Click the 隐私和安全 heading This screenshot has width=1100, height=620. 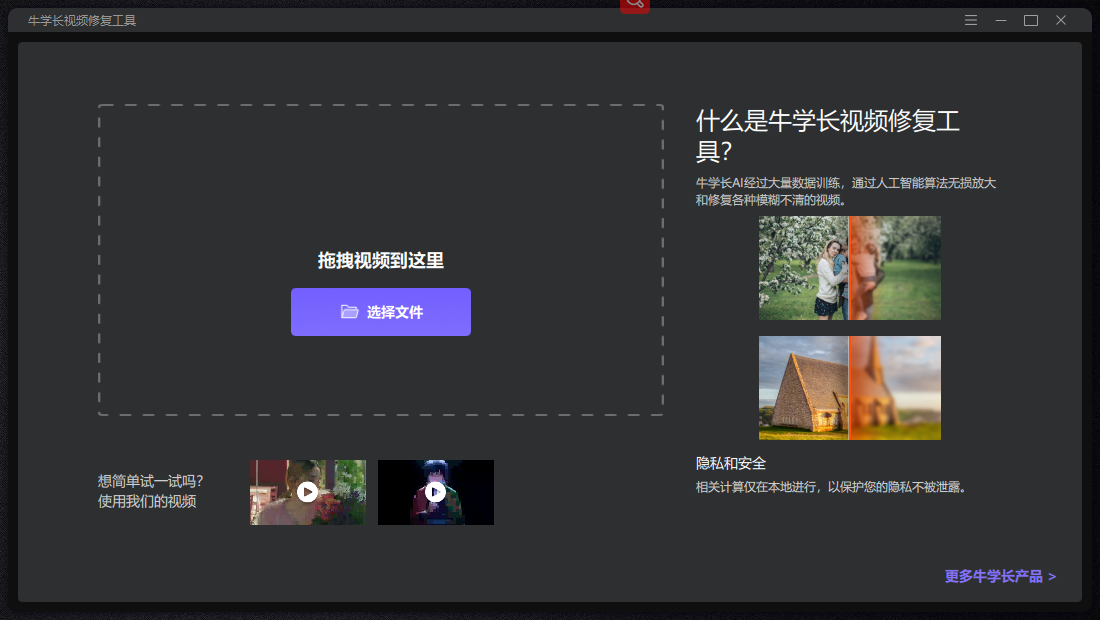[731, 464]
